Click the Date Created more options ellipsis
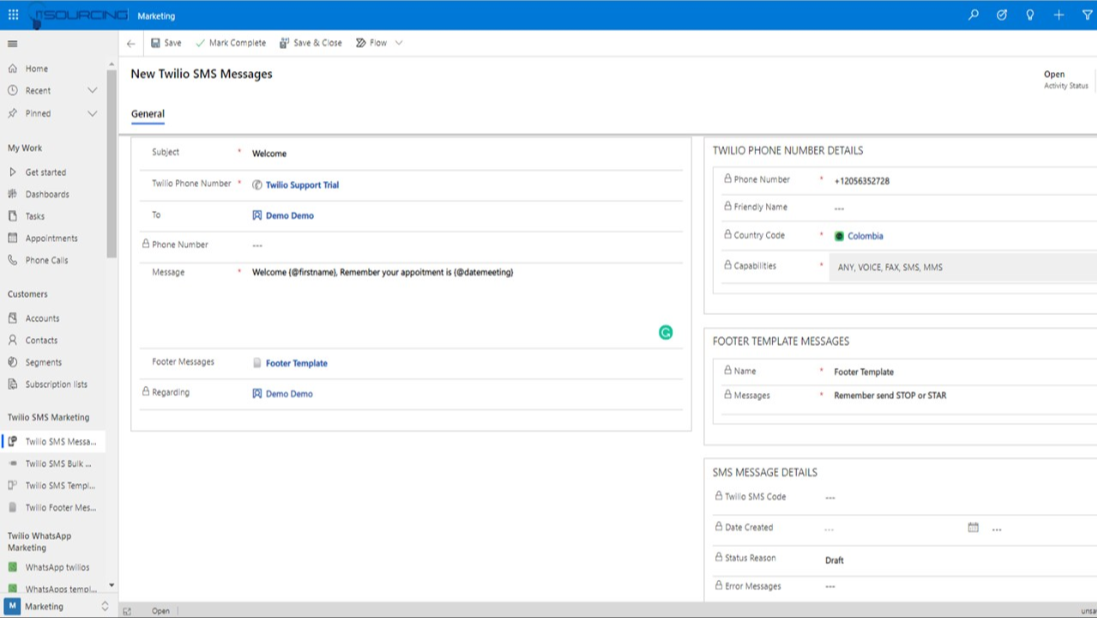Screen dimensions: 1097x618 pos(997,529)
